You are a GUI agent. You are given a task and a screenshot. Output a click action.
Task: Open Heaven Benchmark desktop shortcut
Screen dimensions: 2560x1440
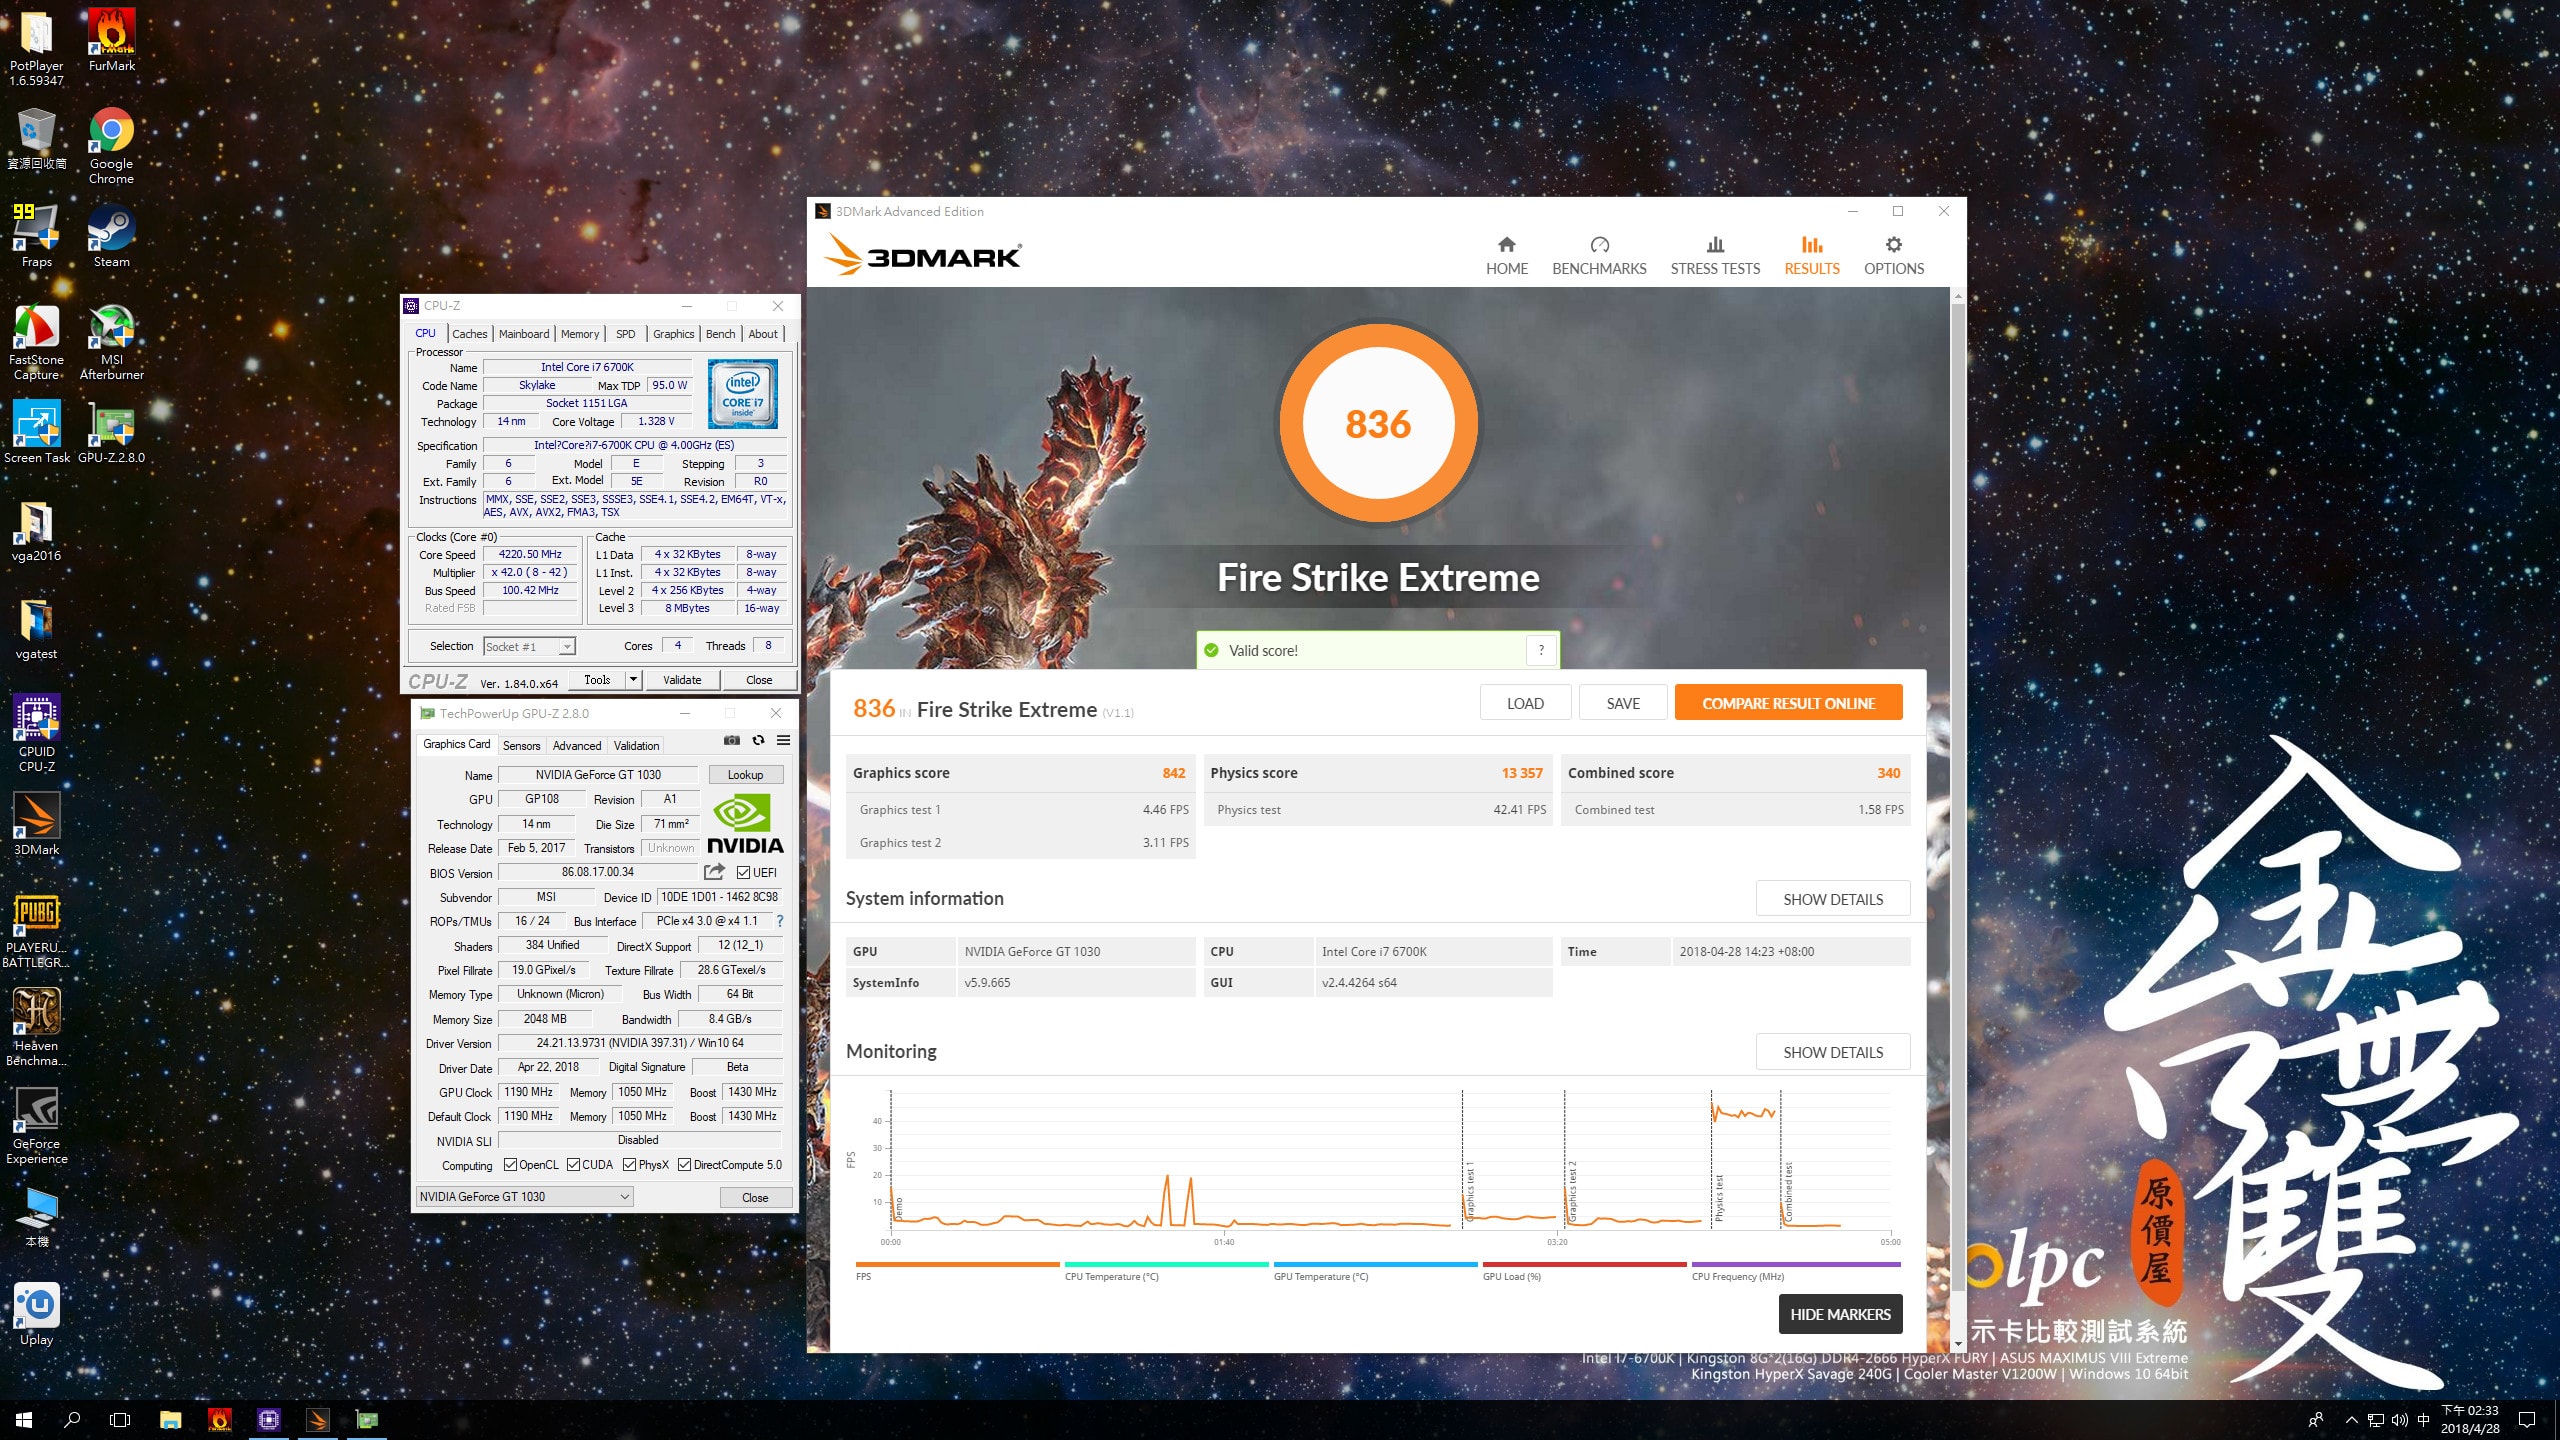click(x=37, y=1028)
